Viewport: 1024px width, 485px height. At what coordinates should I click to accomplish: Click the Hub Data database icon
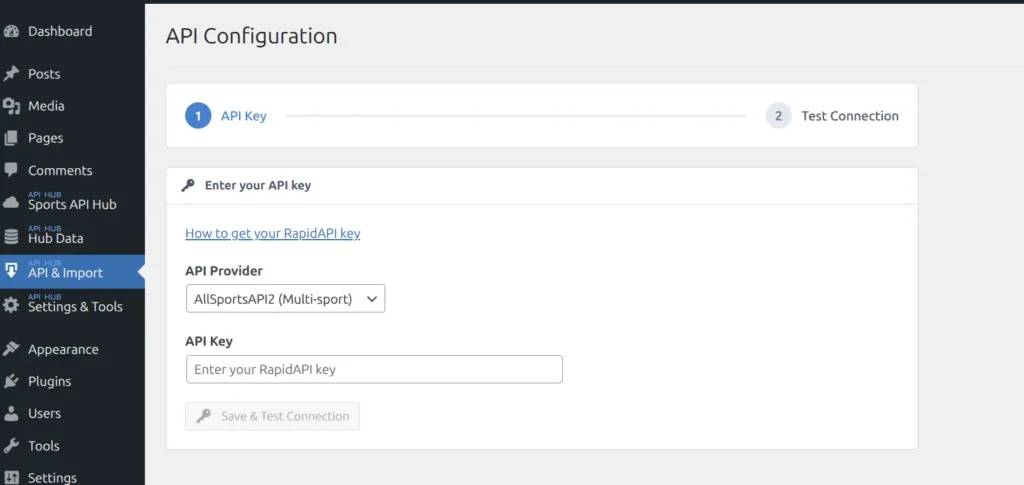click(x=11, y=237)
